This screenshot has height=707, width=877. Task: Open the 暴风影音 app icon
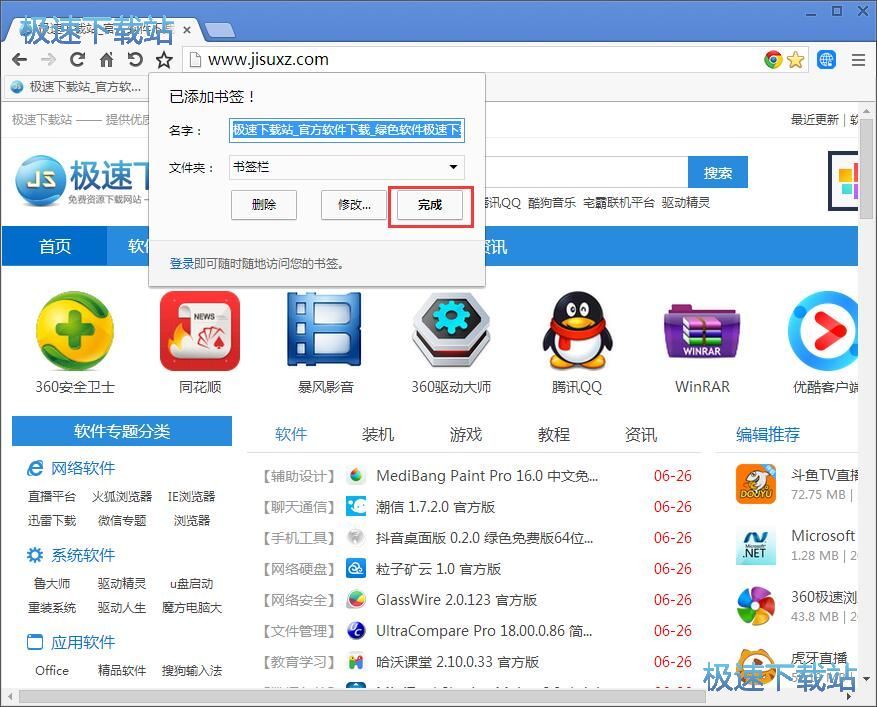click(324, 329)
